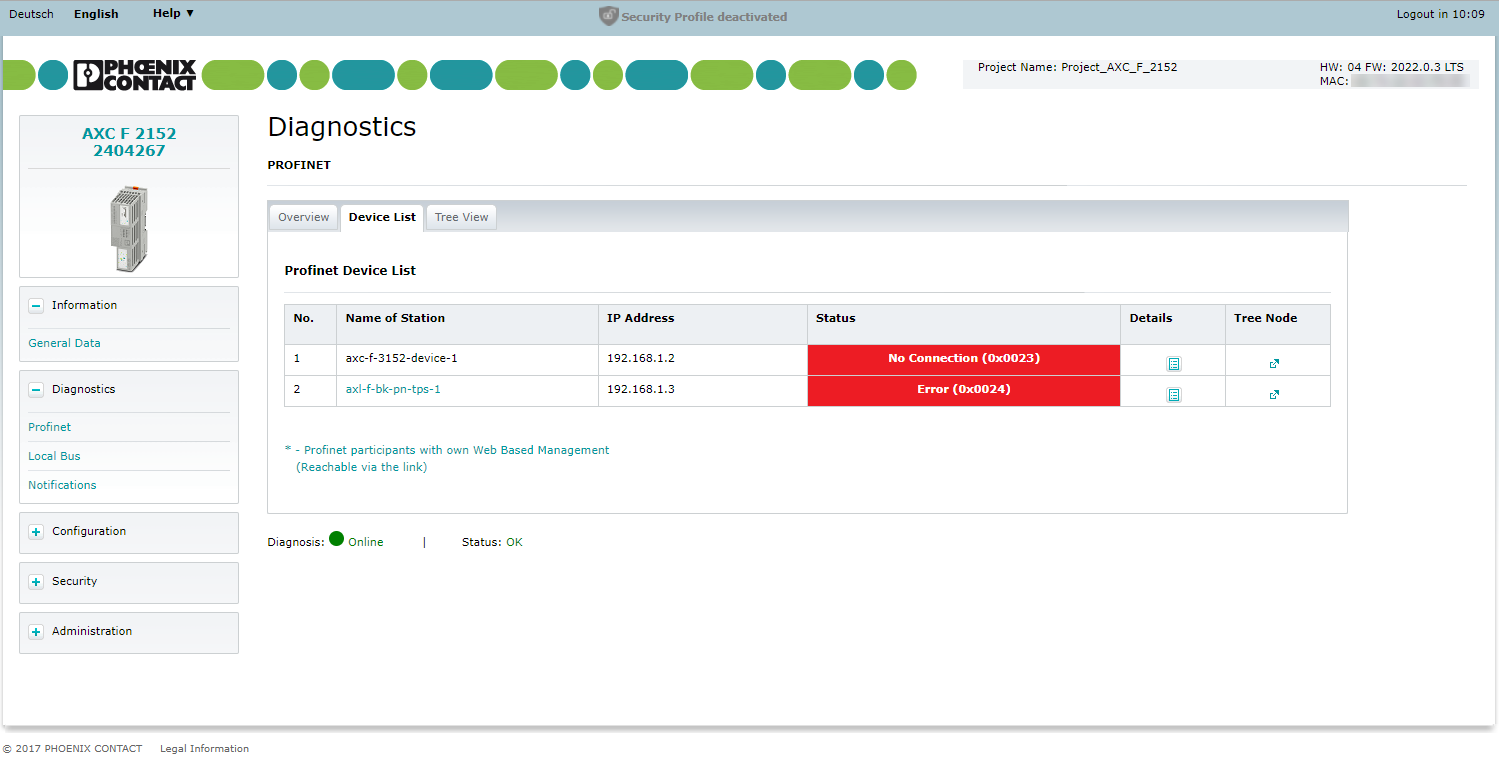Image resolution: width=1499 pixels, height=761 pixels.
Task: Open Profinet diagnostics page
Action: pyautogui.click(x=50, y=427)
